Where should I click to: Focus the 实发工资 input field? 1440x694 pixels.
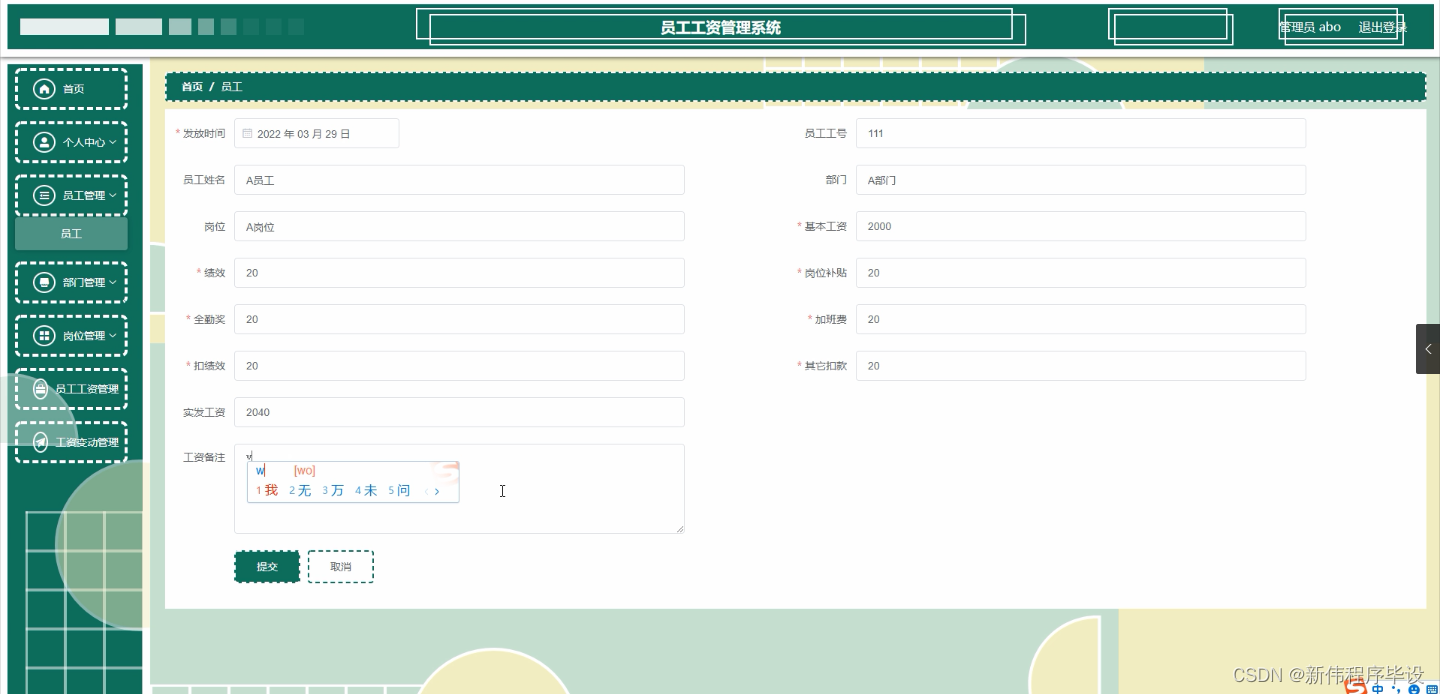coord(459,412)
